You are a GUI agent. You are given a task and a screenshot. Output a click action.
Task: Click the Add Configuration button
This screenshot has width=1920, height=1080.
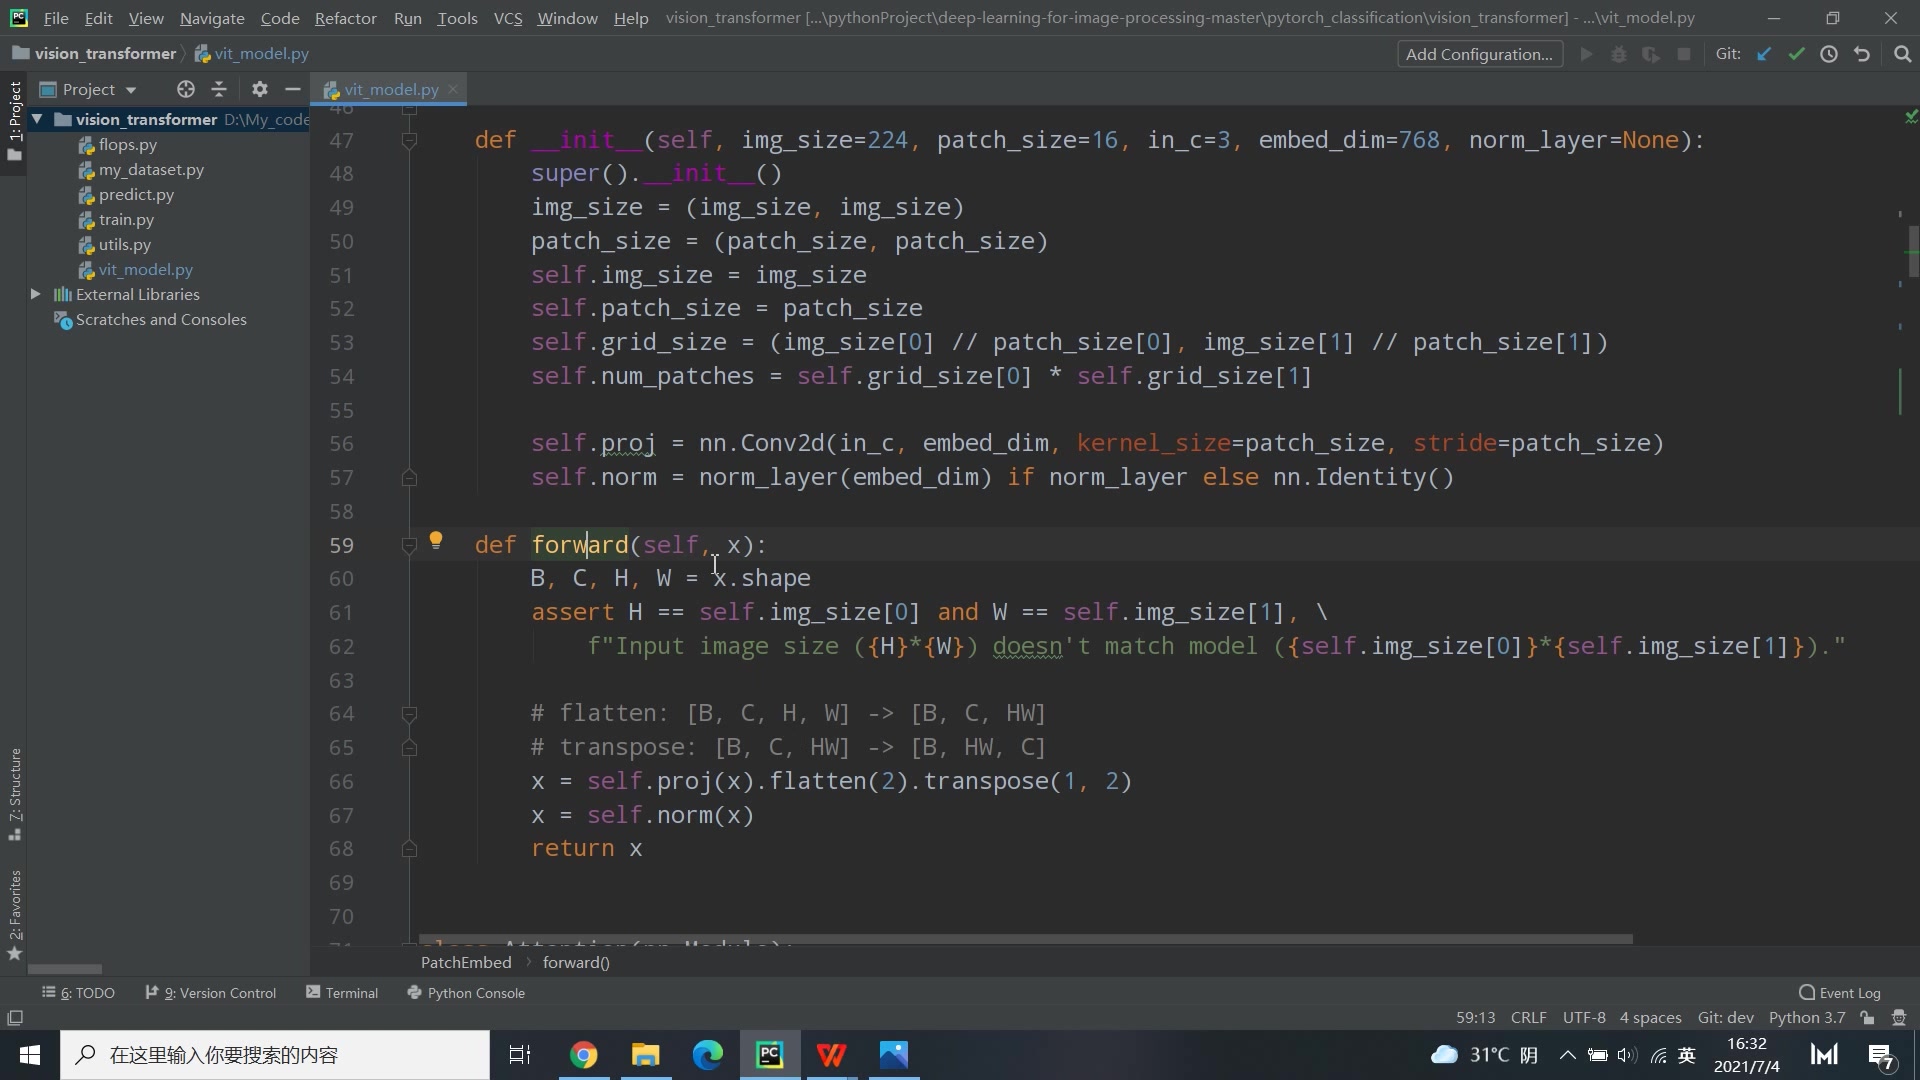point(1479,54)
